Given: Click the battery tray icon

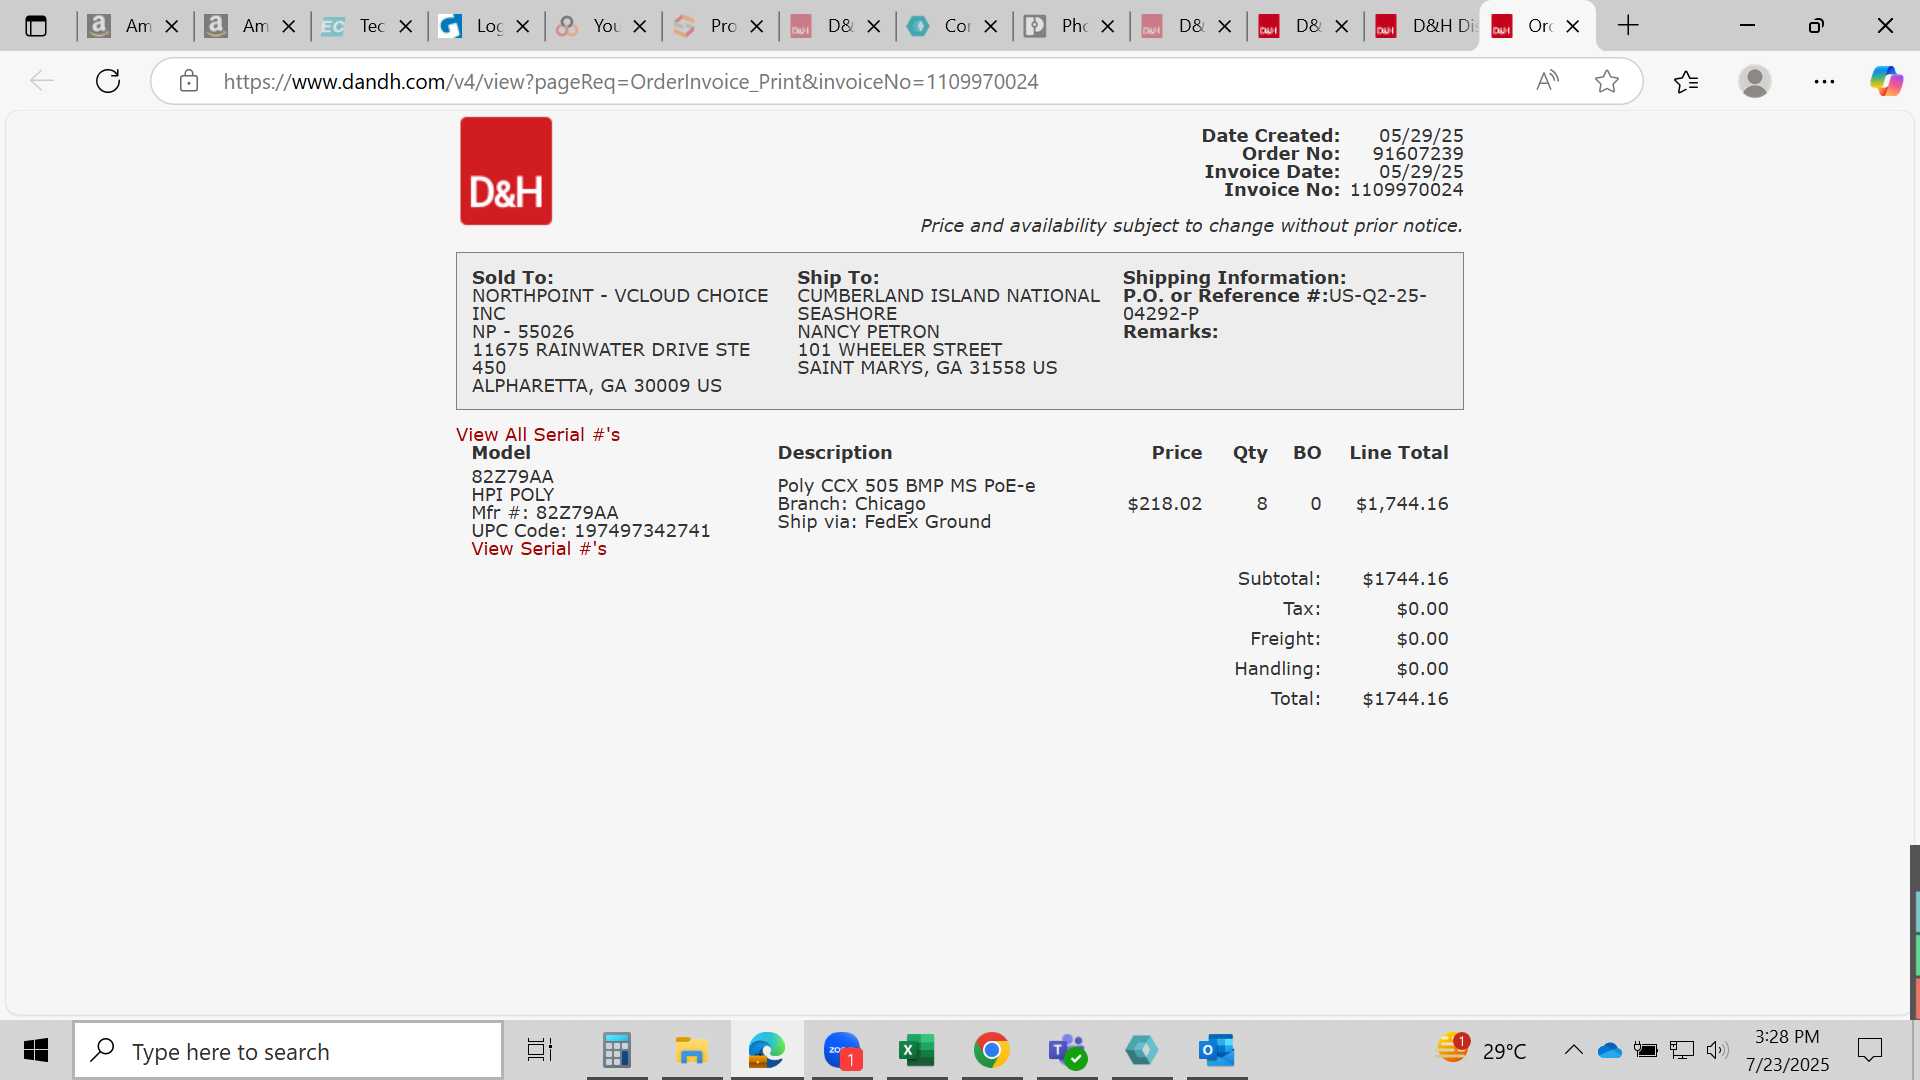Looking at the screenshot, I should pos(1646,1050).
